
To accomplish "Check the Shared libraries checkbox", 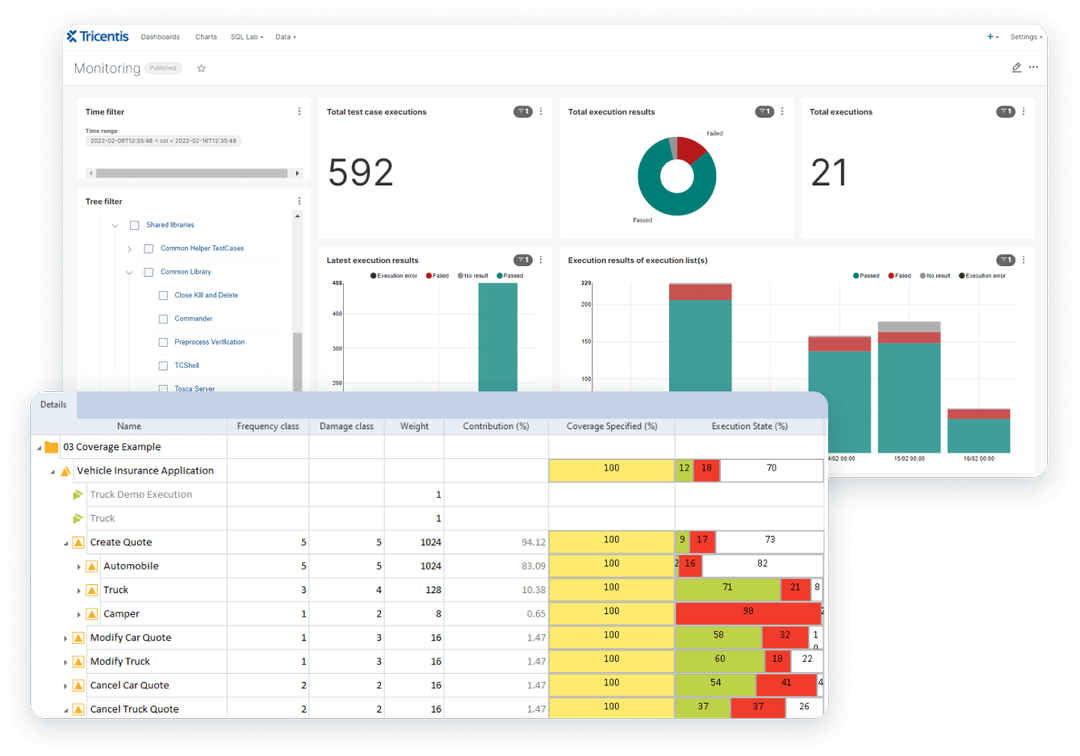I will pyautogui.click(x=134, y=224).
